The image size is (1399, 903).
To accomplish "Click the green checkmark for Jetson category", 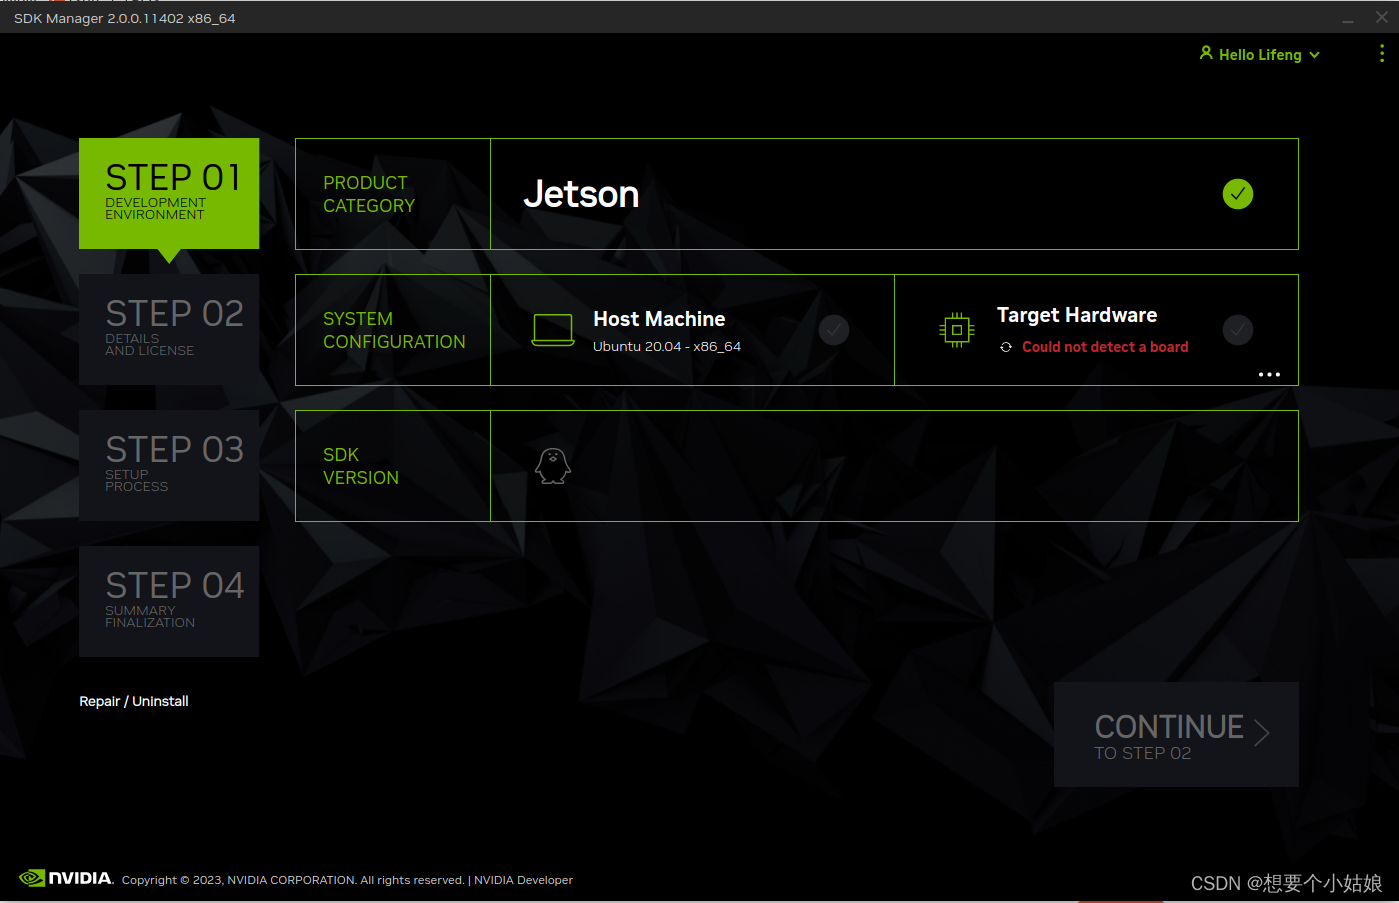I will 1238,194.
